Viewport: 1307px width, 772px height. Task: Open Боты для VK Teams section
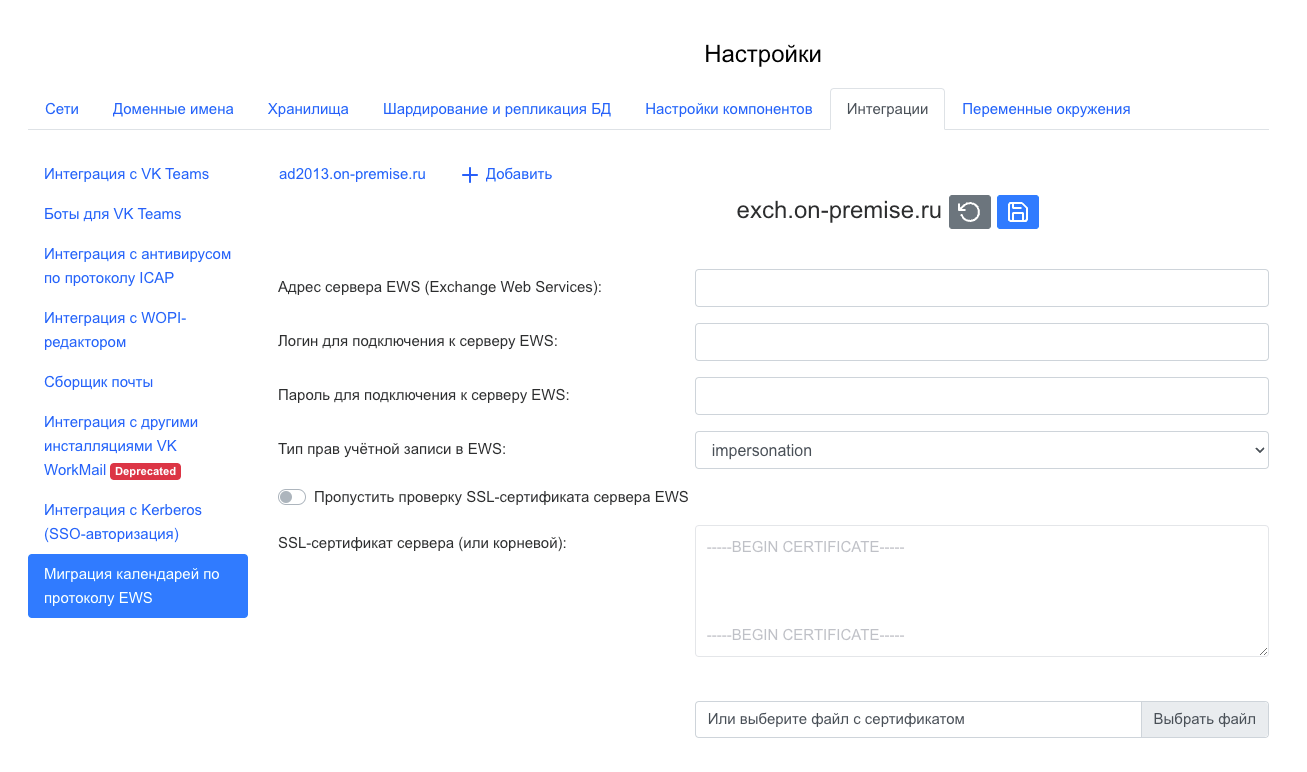pos(112,214)
